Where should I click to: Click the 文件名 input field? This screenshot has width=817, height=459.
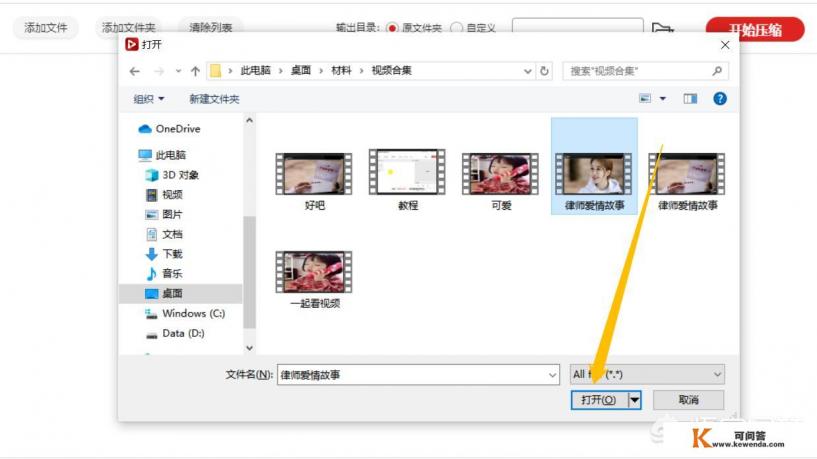point(418,375)
